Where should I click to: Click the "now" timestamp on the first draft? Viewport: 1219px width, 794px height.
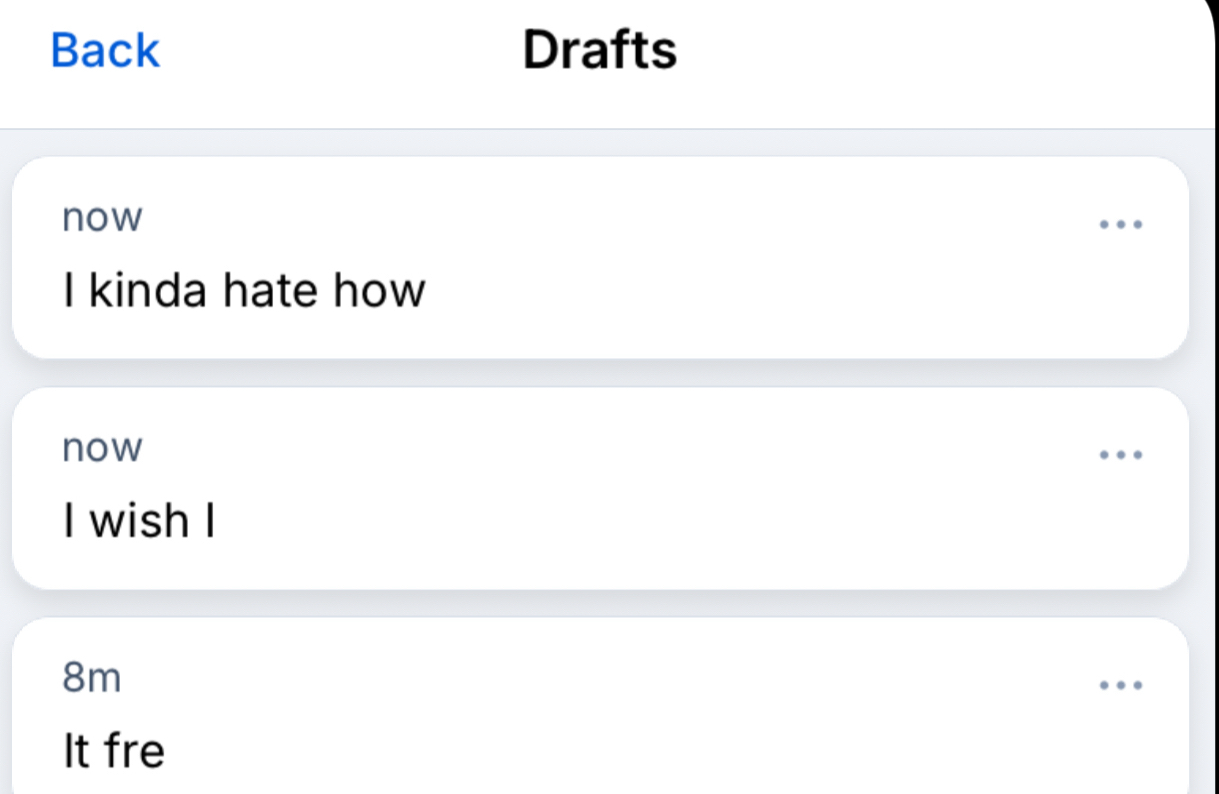102,217
